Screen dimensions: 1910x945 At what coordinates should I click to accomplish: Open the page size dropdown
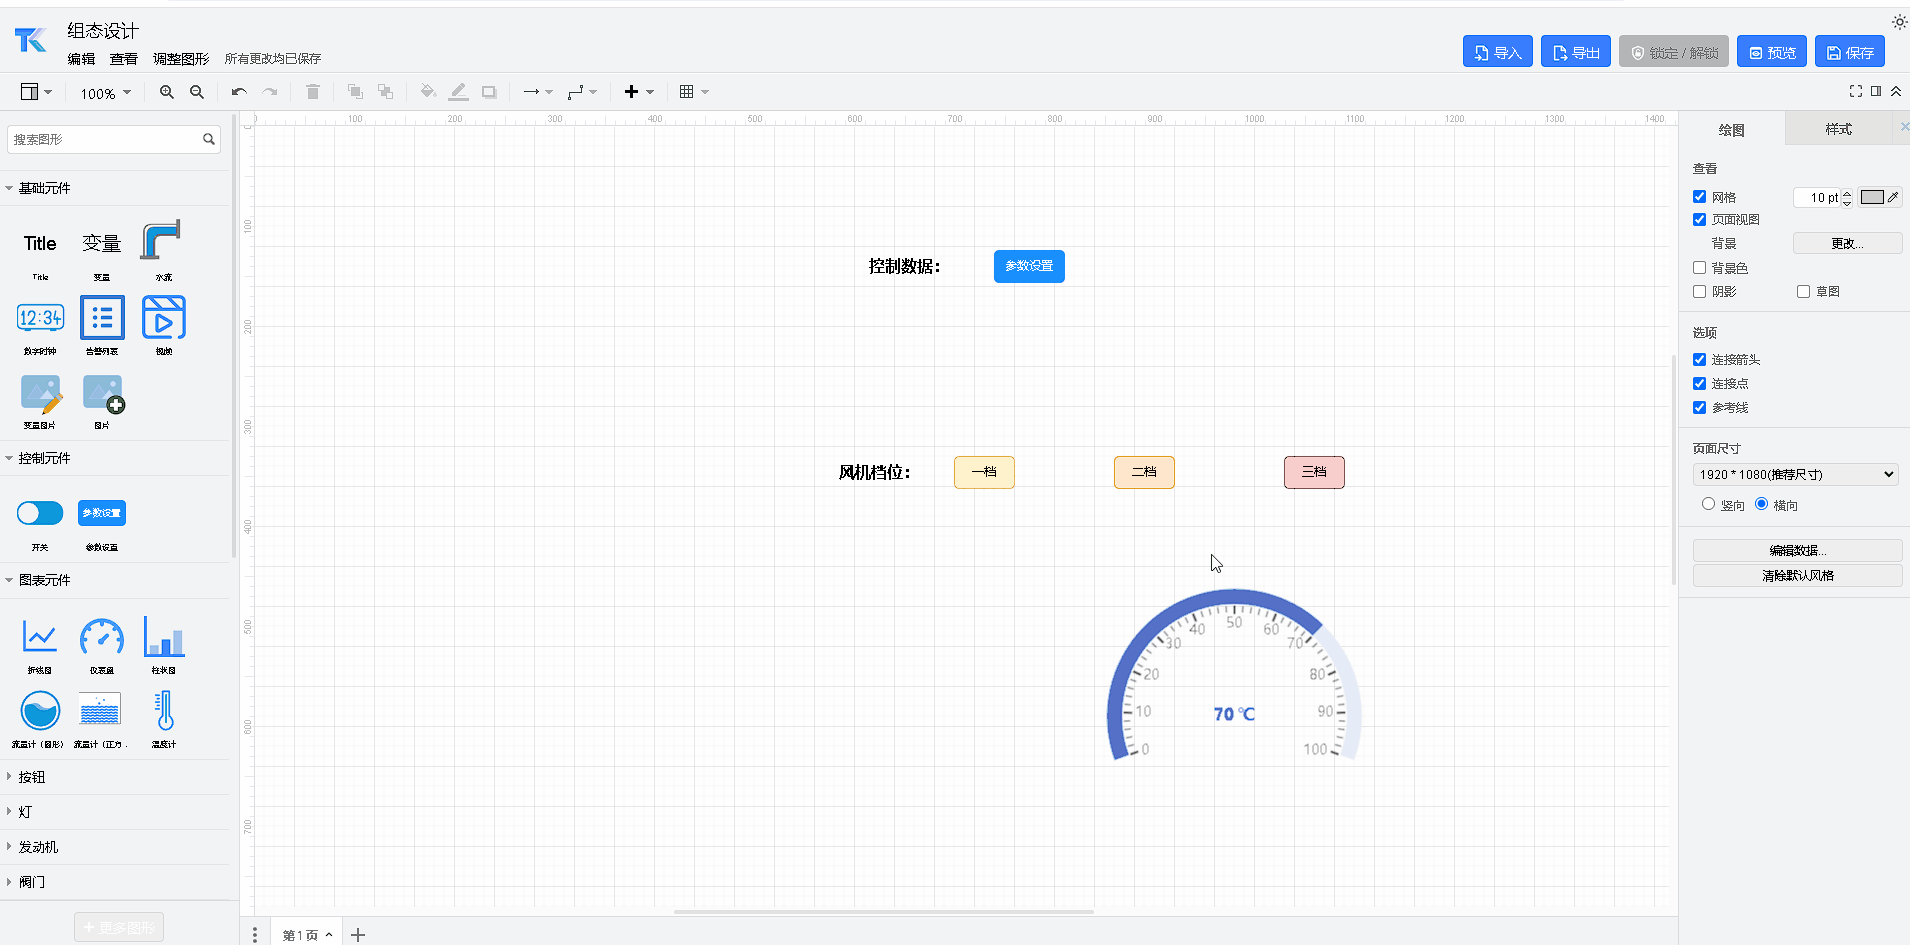tap(1795, 474)
